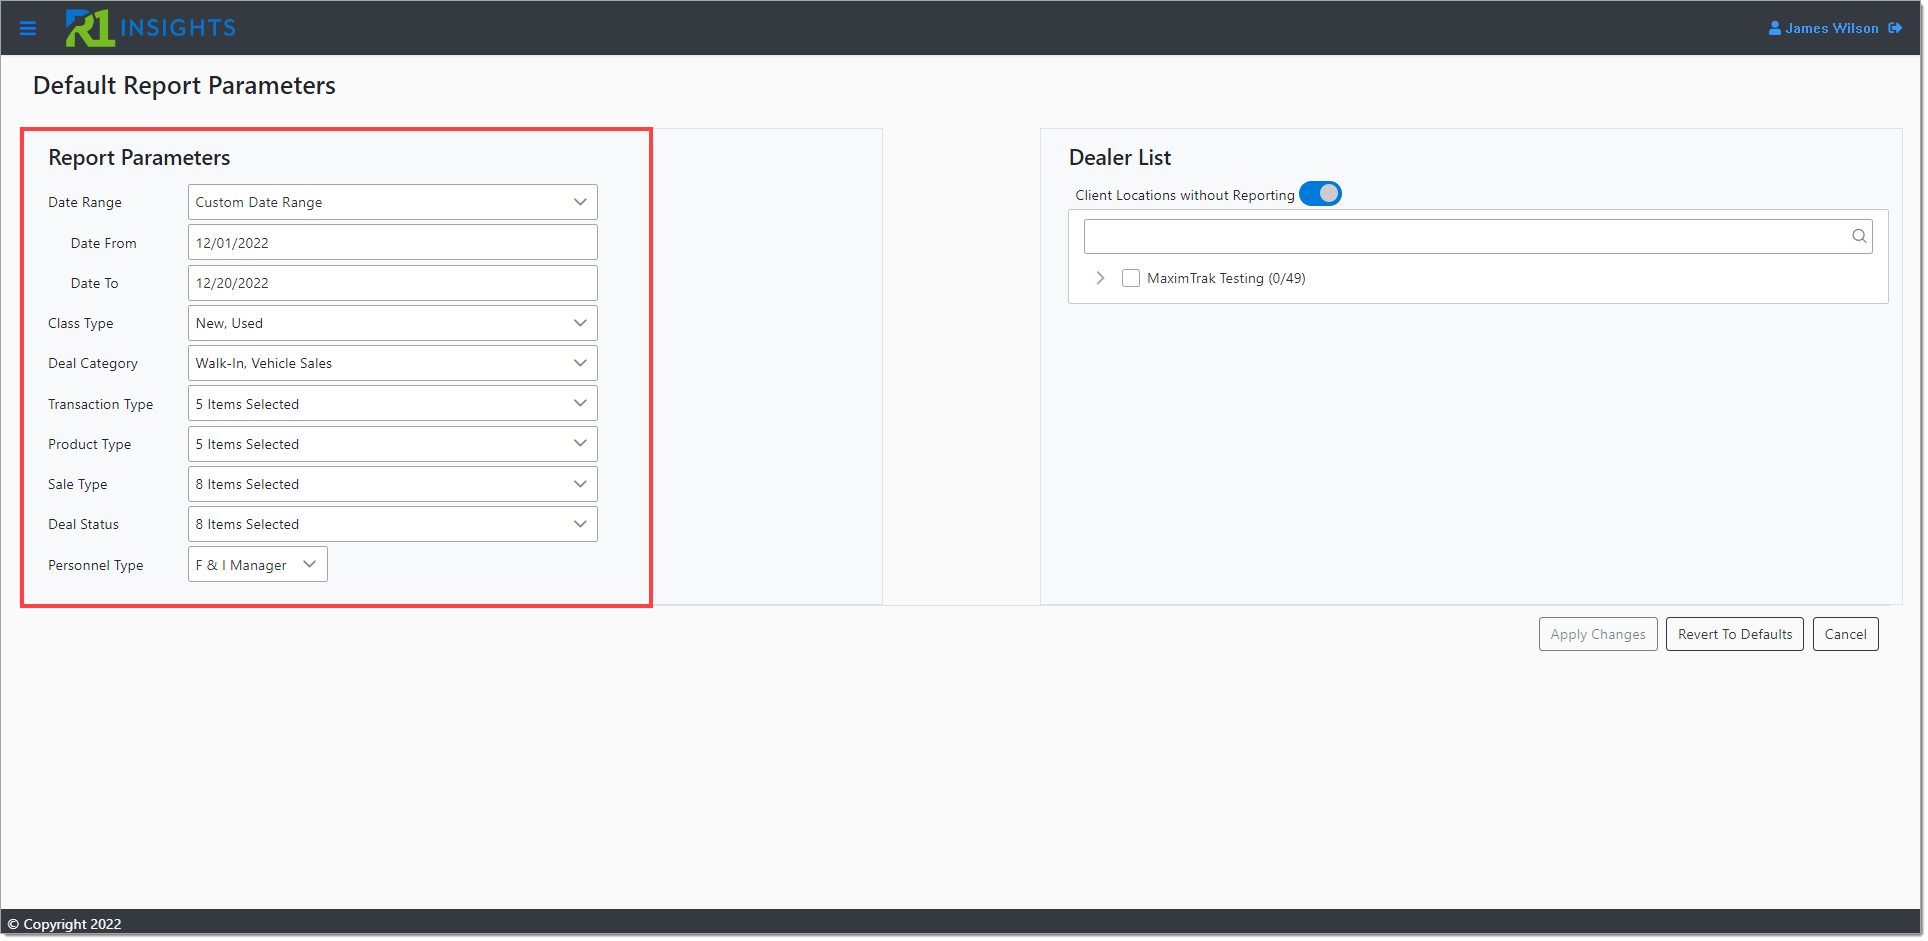
Task: Open the Class Type dropdown
Action: (393, 323)
